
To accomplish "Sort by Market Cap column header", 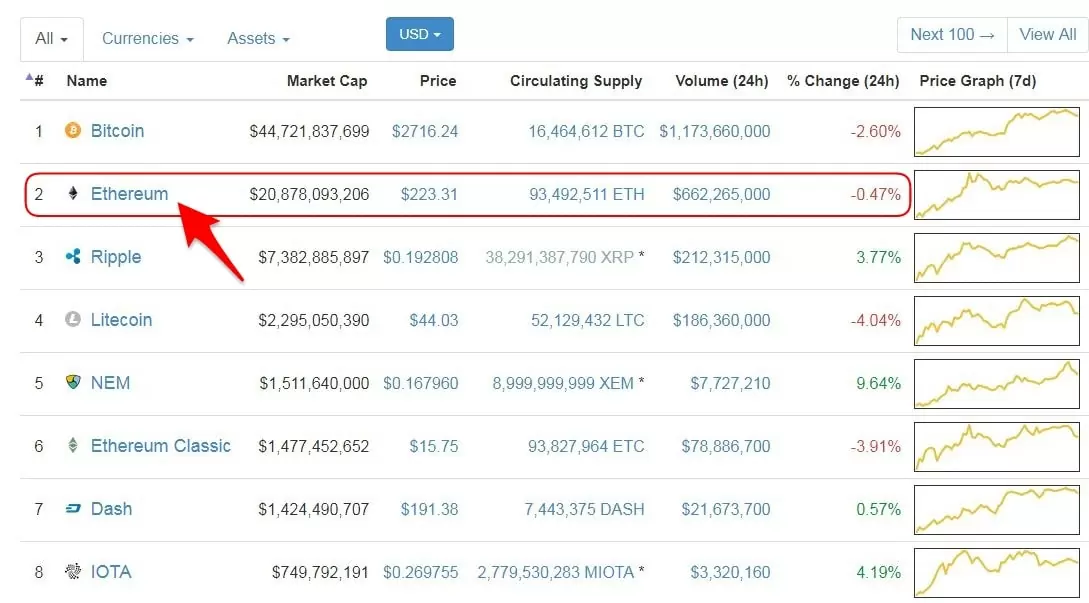I will coord(326,81).
